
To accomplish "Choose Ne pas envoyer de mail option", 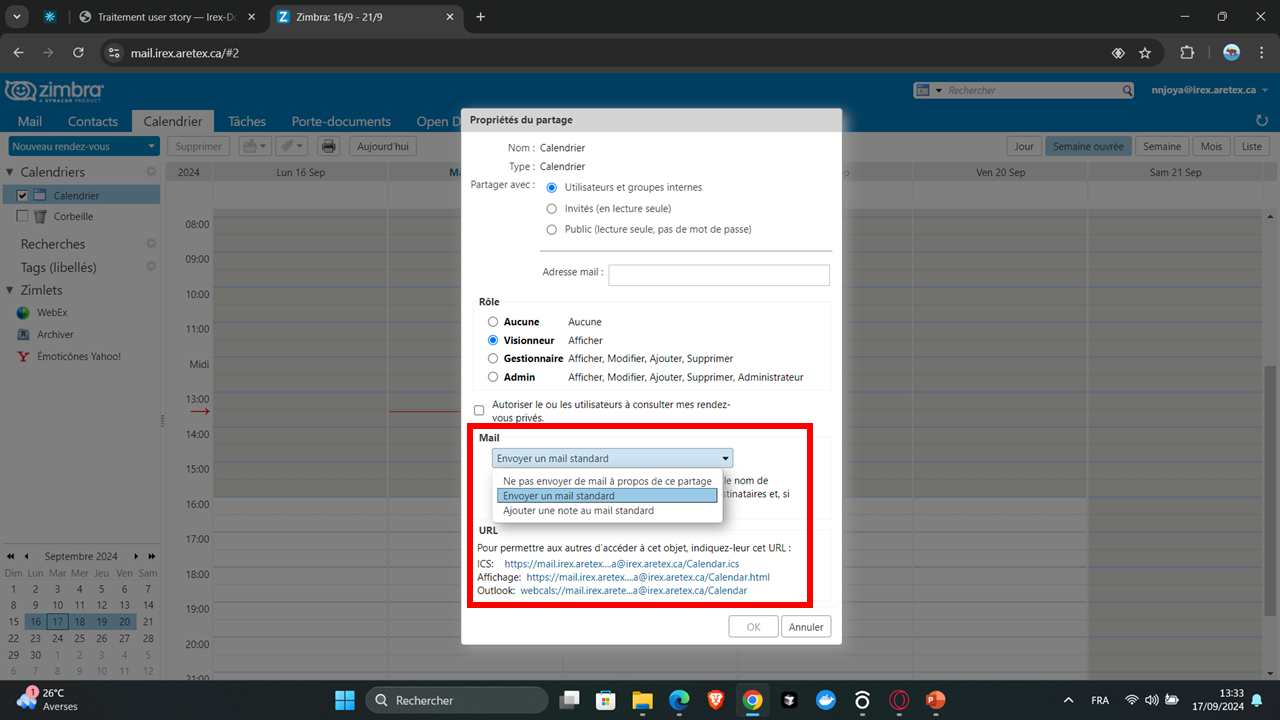I will [608, 481].
